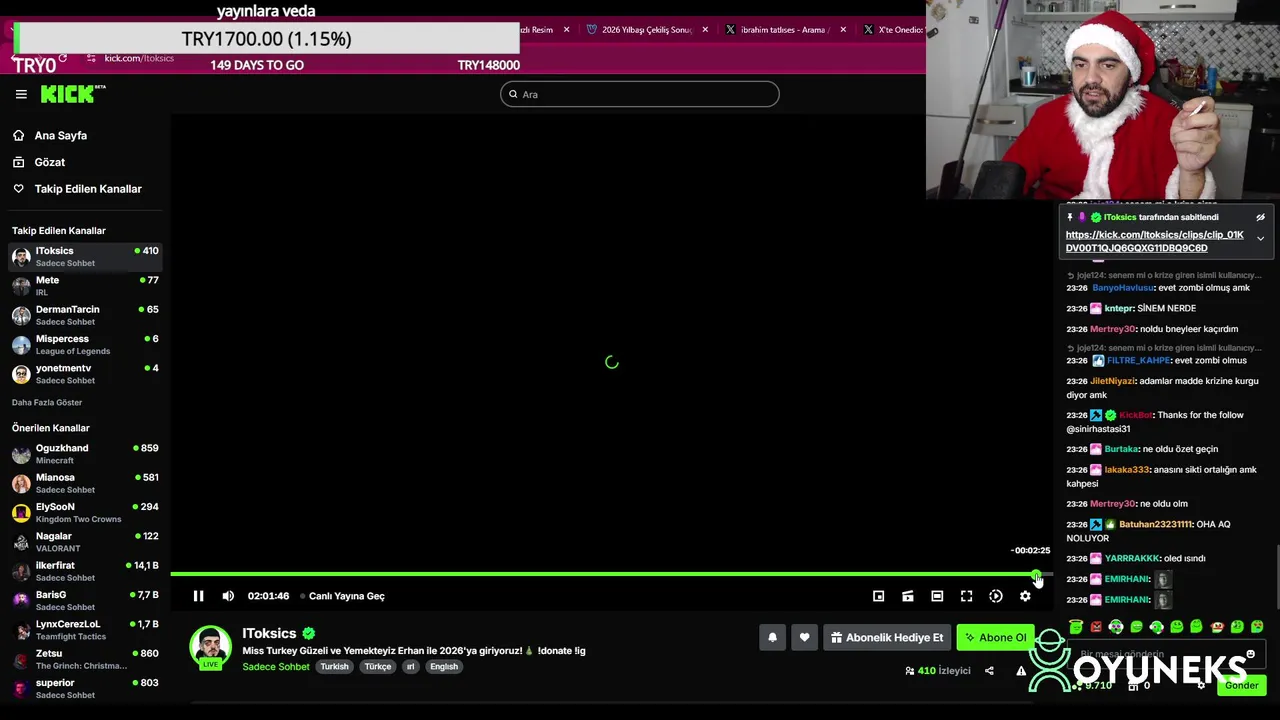Click the report warning triangle icon
This screenshot has height=720, width=1280.
click(x=1021, y=671)
